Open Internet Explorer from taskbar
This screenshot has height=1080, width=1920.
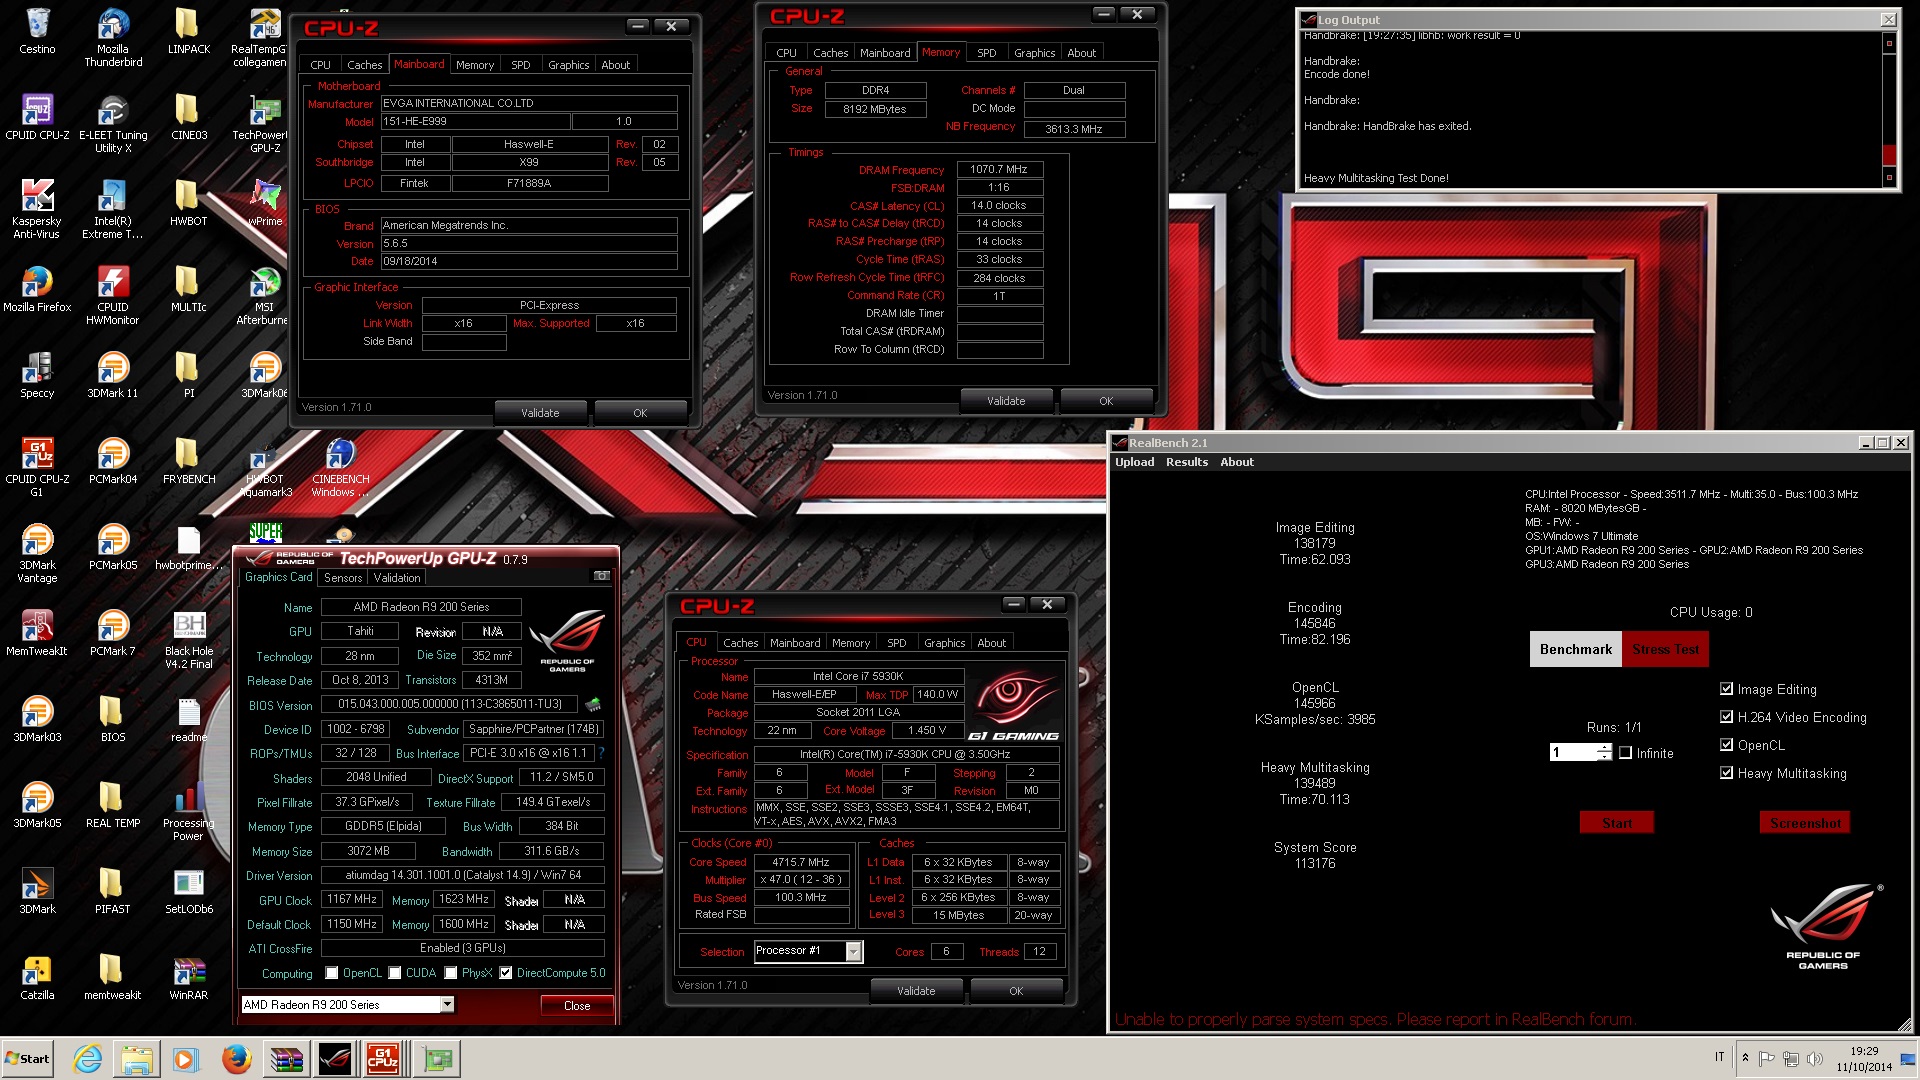87,1058
